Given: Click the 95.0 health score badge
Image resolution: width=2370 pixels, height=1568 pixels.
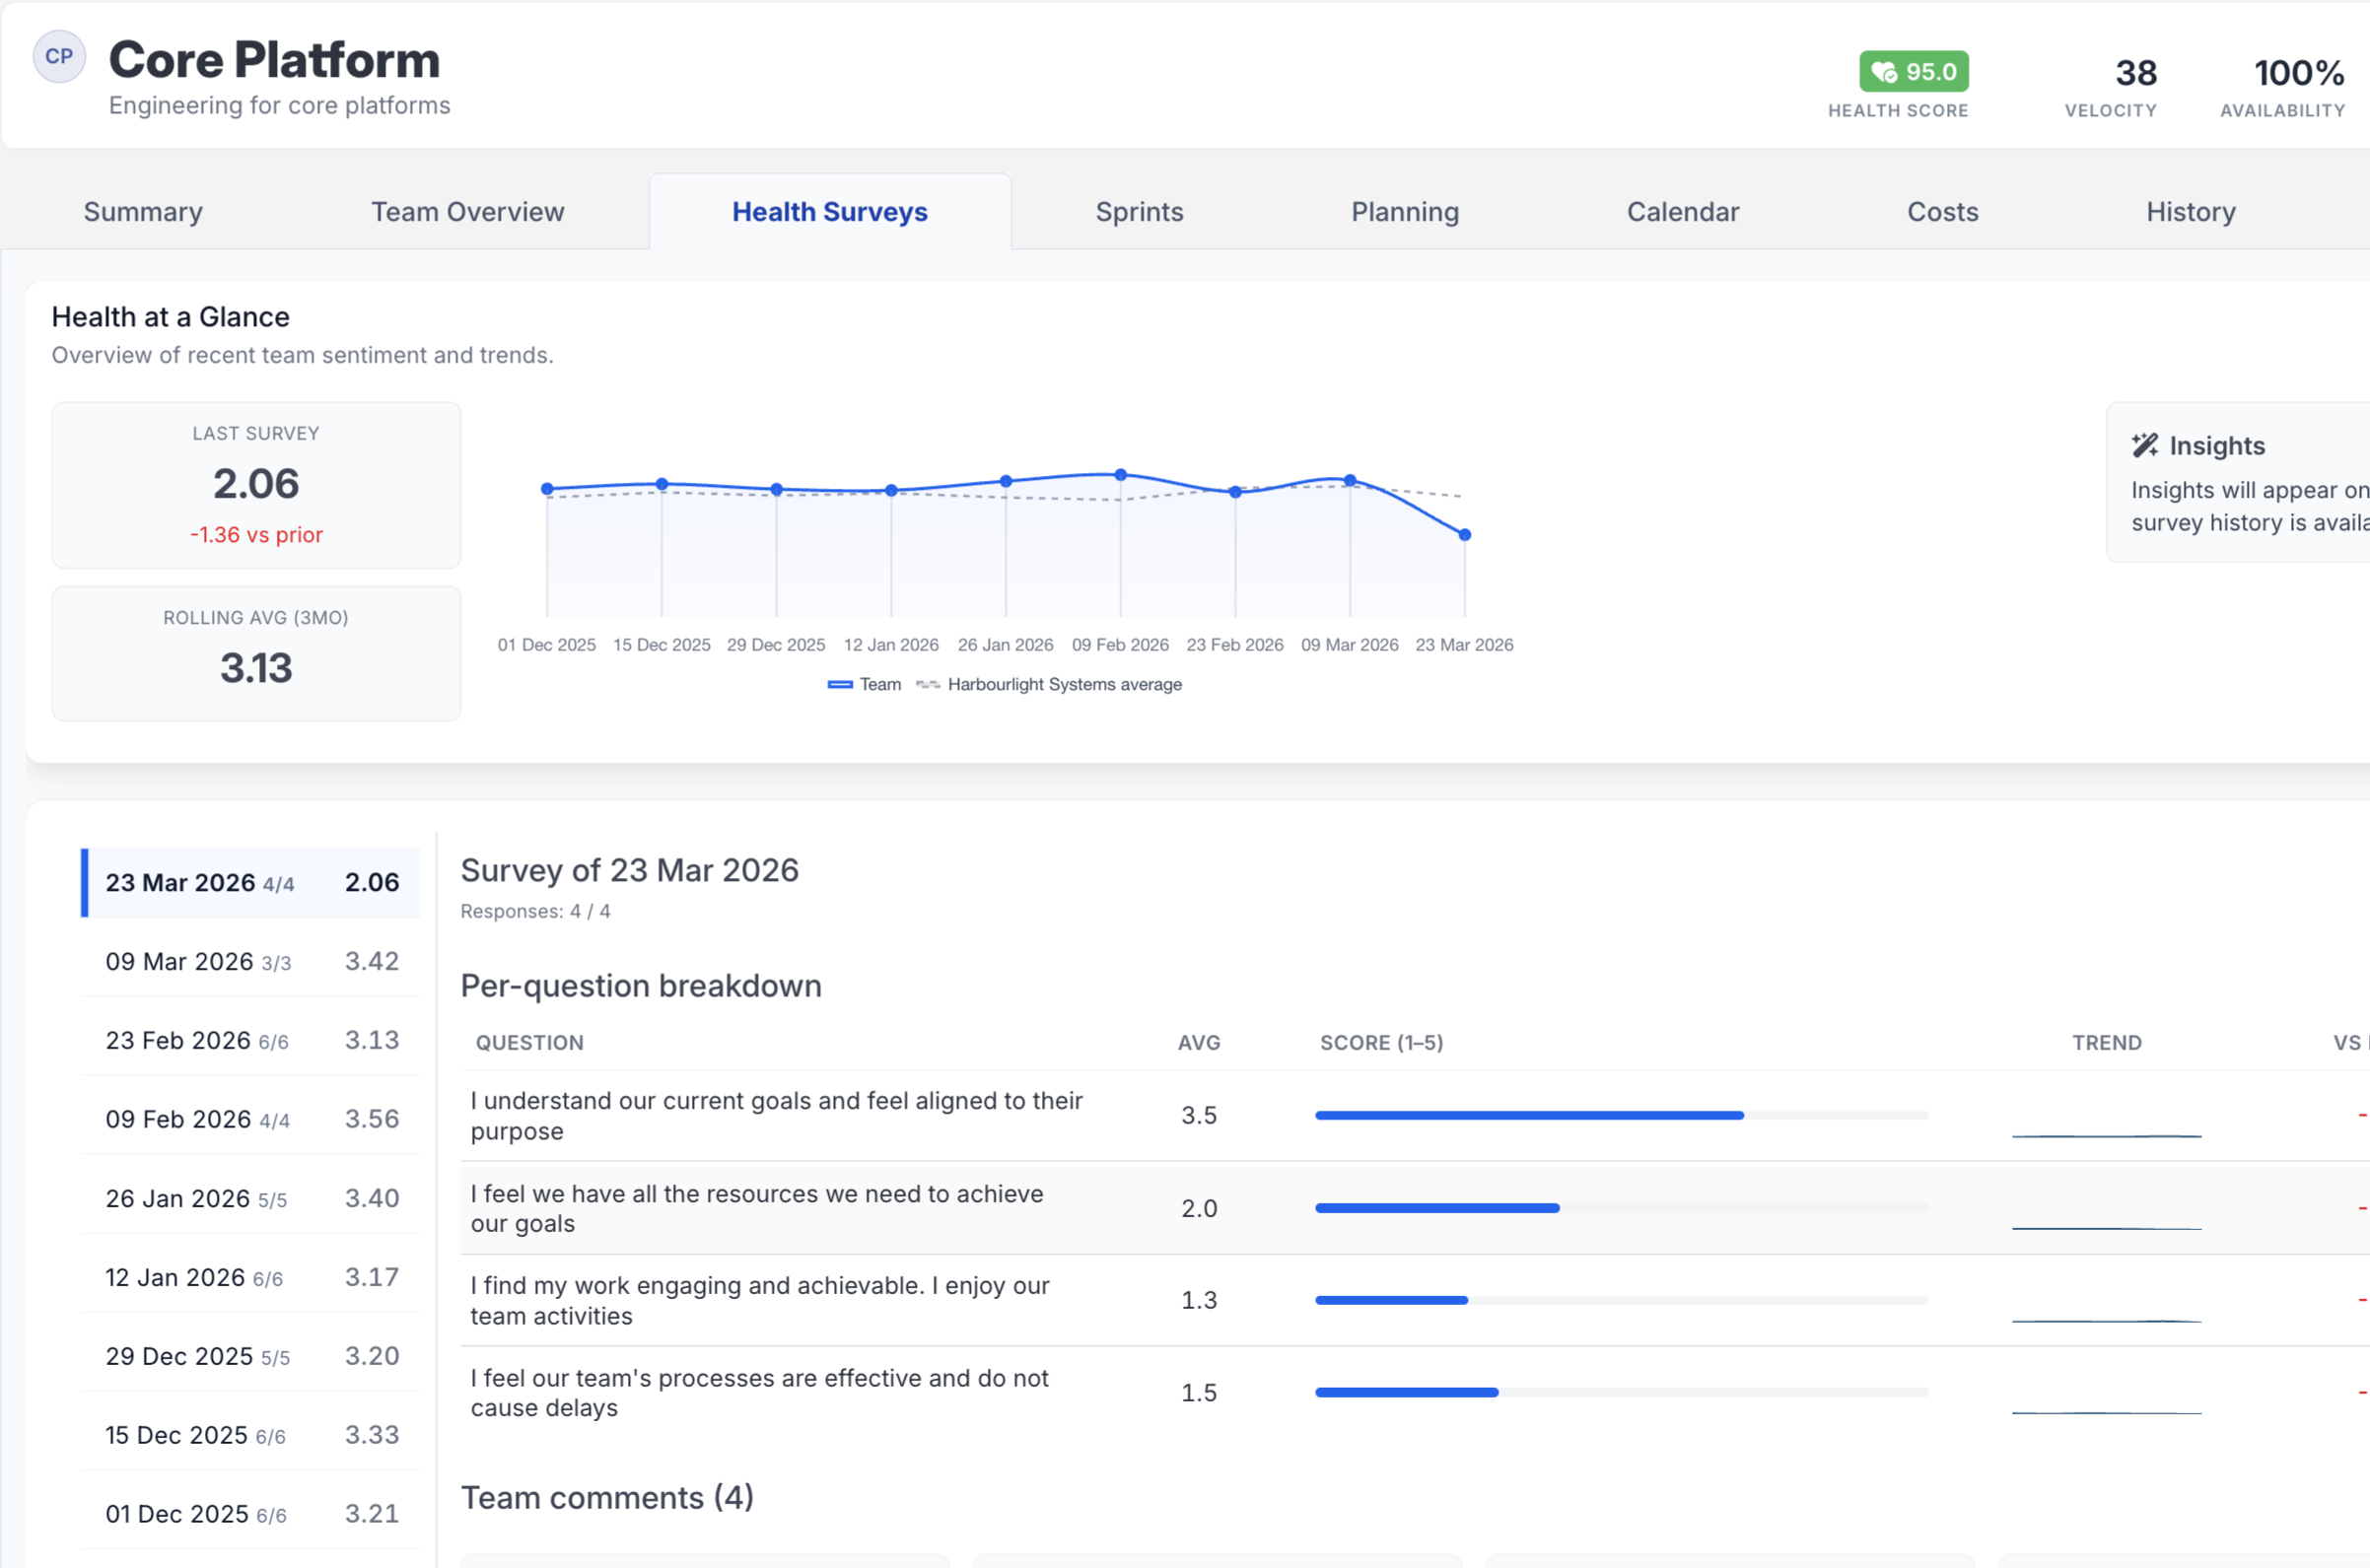Looking at the screenshot, I should (1913, 71).
